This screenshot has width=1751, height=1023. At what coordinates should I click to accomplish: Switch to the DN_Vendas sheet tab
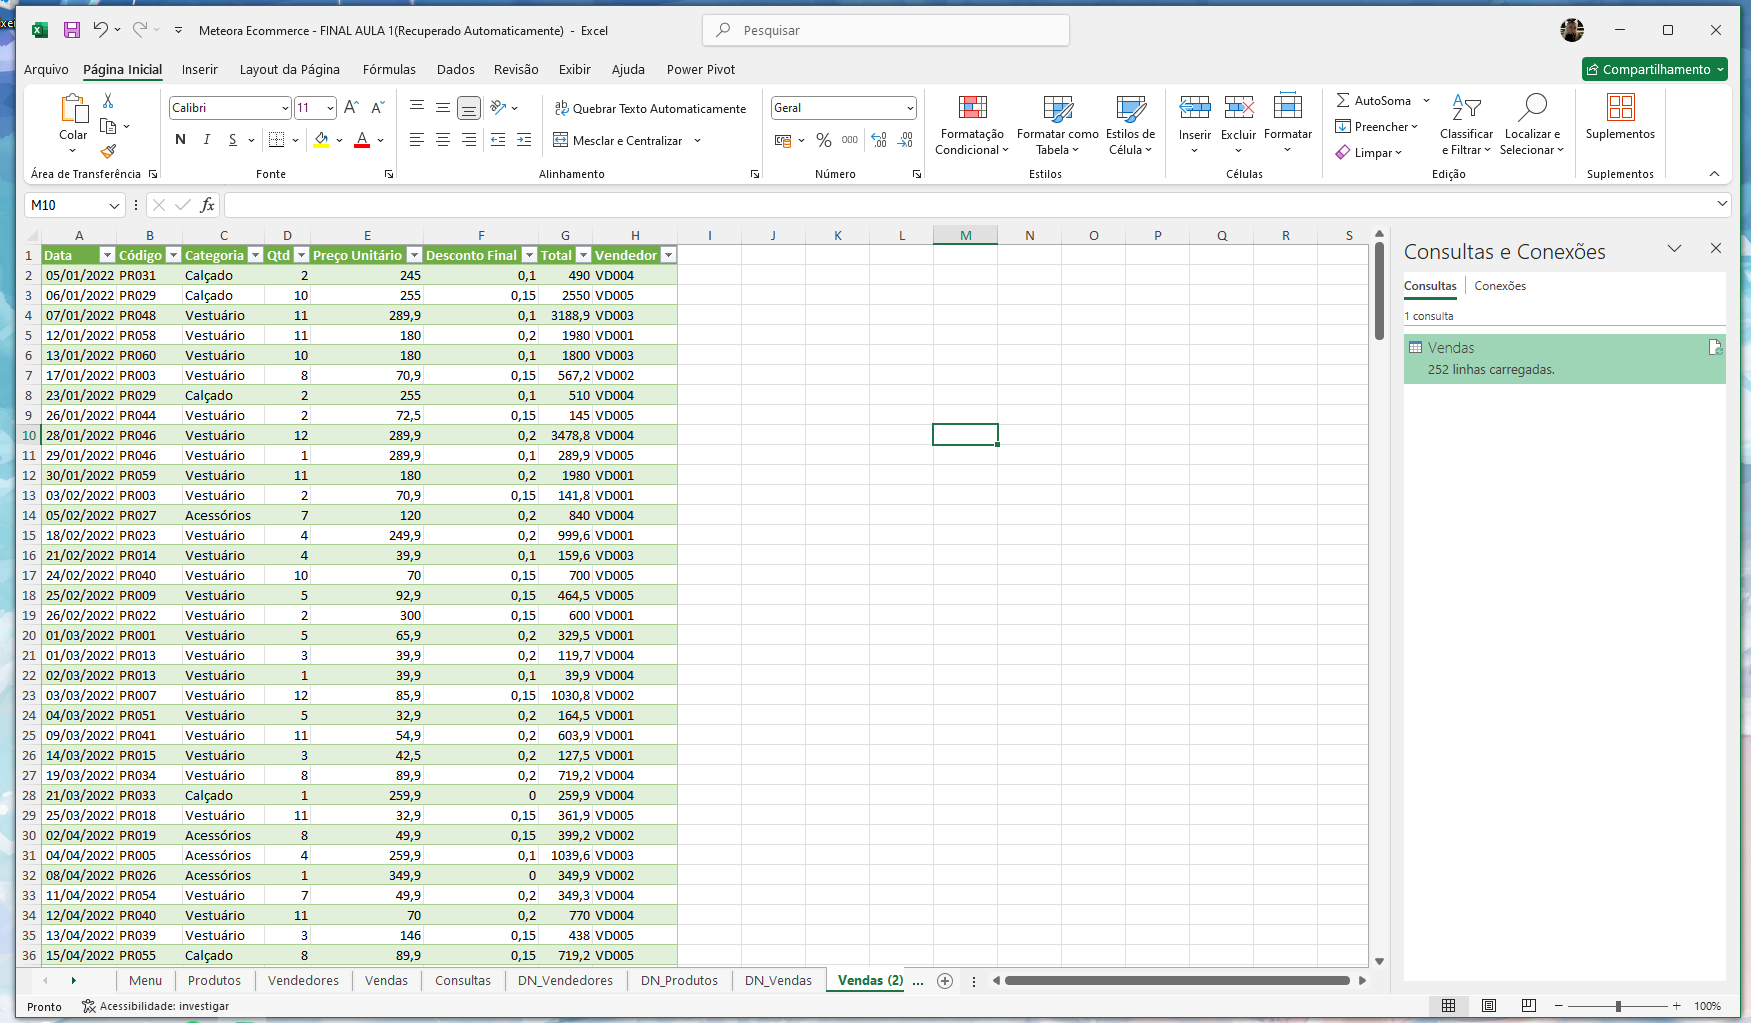(777, 981)
